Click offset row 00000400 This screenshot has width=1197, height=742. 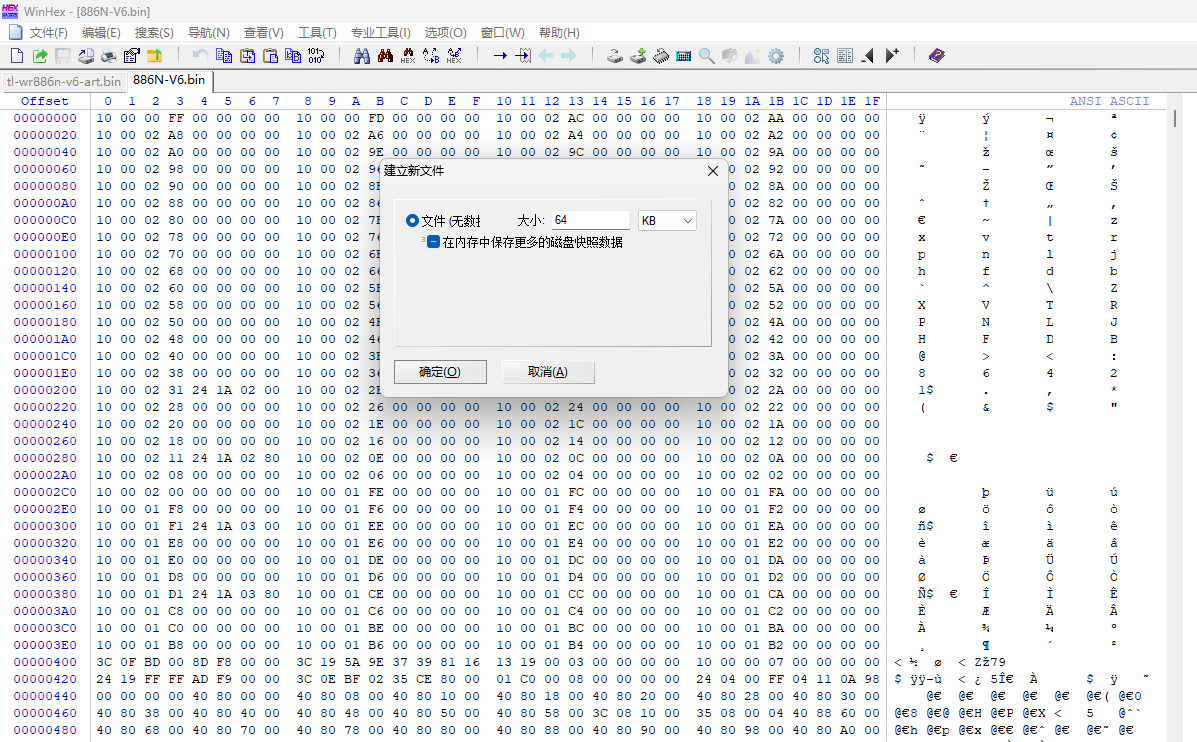[45, 662]
